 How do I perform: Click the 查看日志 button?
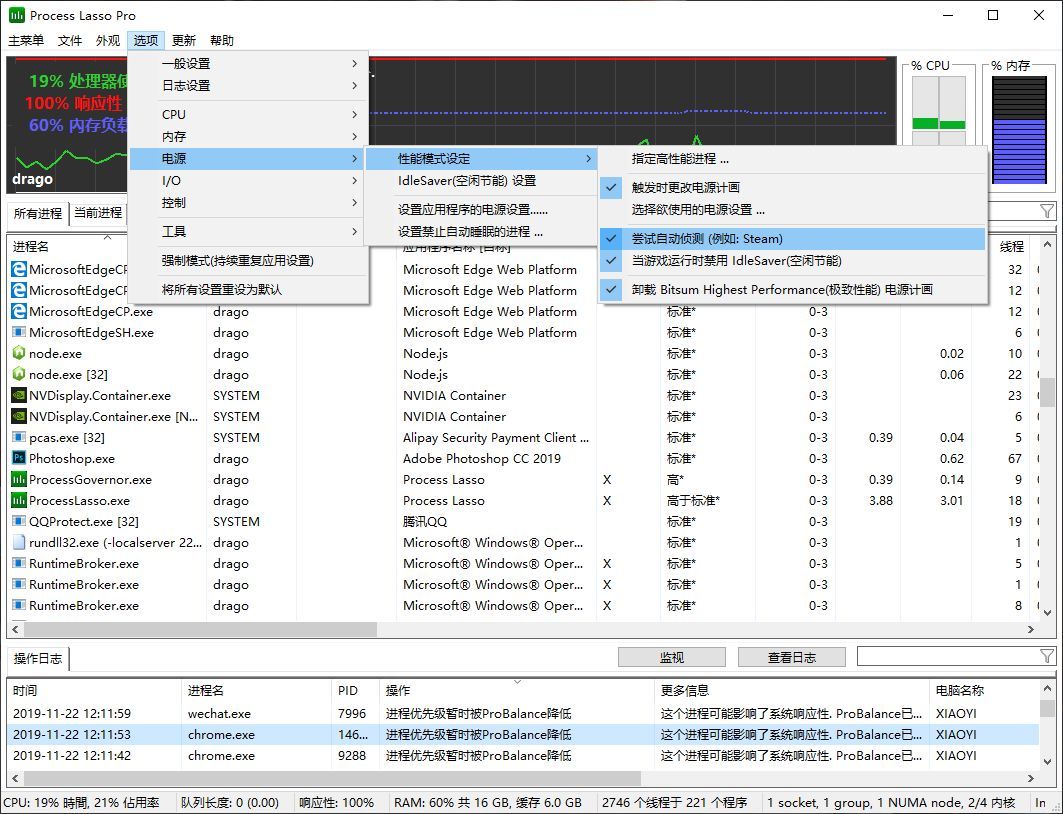click(791, 657)
